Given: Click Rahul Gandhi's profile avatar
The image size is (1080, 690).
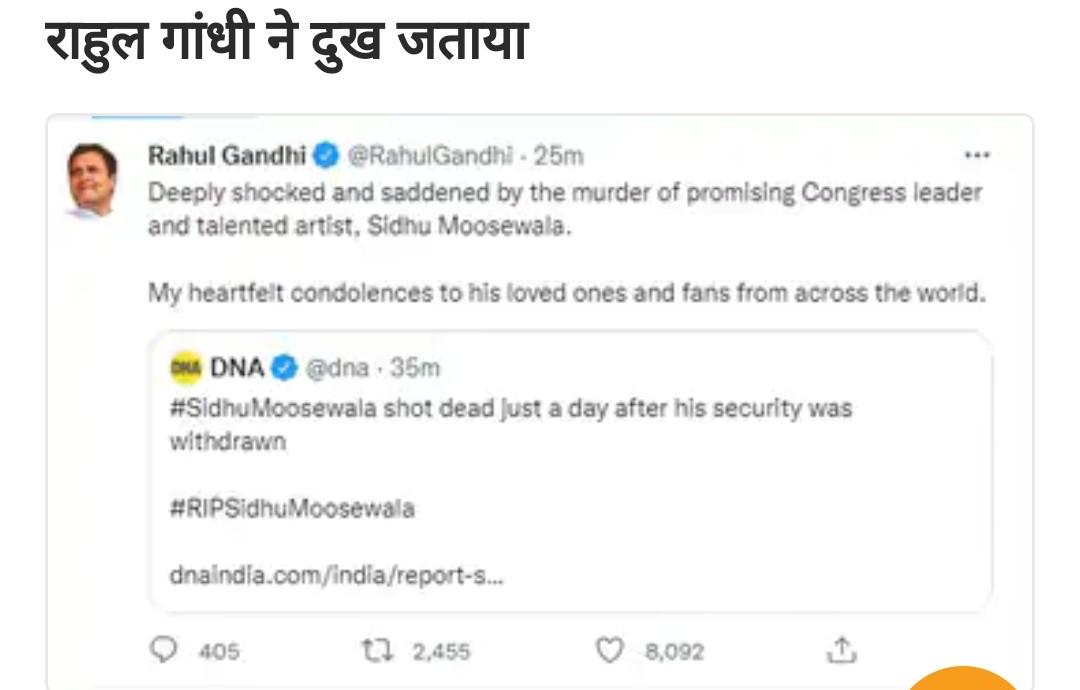Looking at the screenshot, I should coord(93,180).
